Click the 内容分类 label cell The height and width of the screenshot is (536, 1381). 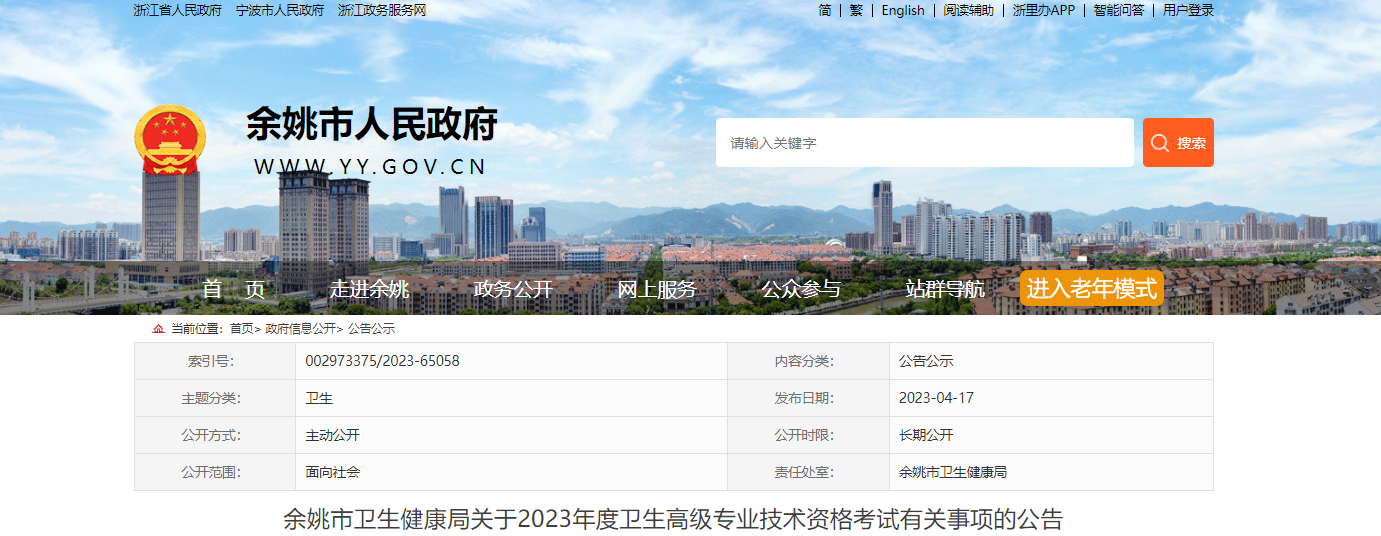pos(808,361)
